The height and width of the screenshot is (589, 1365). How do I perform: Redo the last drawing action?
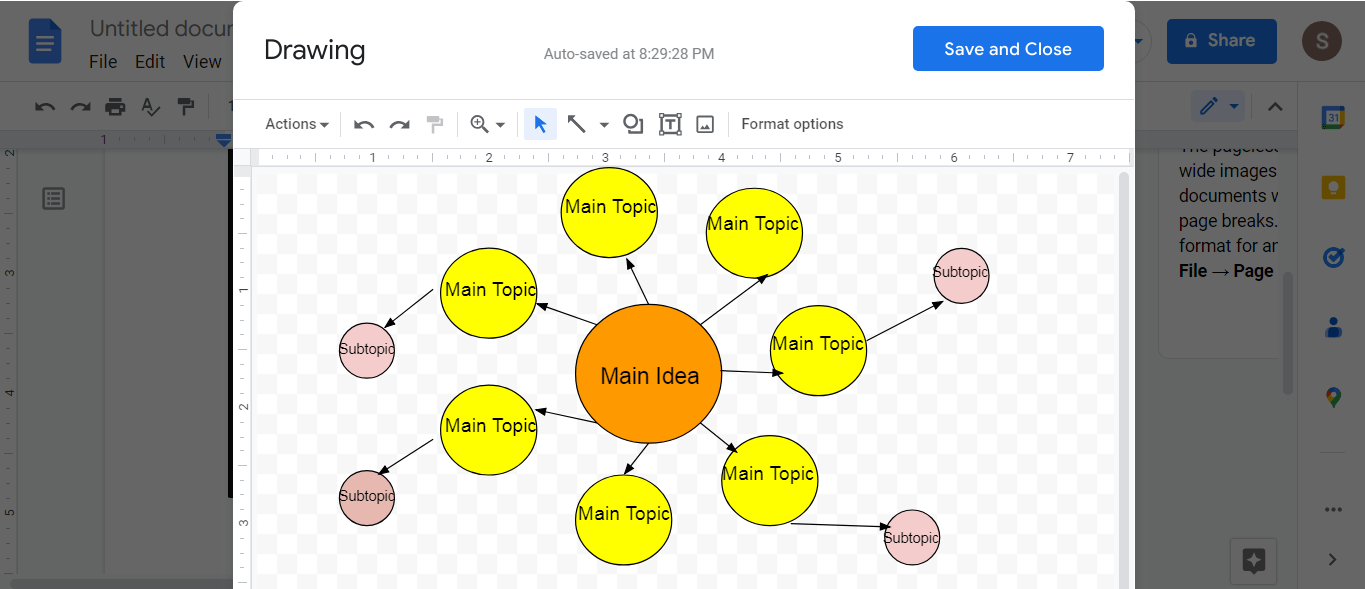[399, 123]
